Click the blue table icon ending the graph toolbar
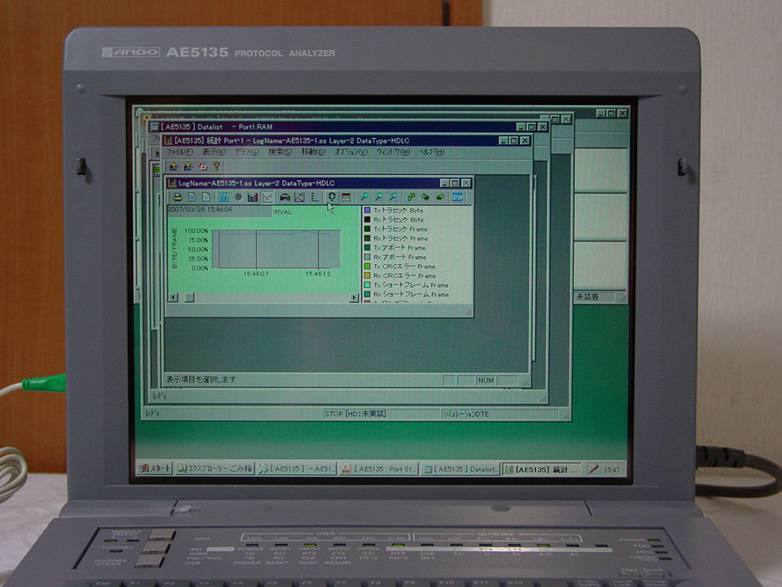782x587 pixels. click(x=457, y=197)
